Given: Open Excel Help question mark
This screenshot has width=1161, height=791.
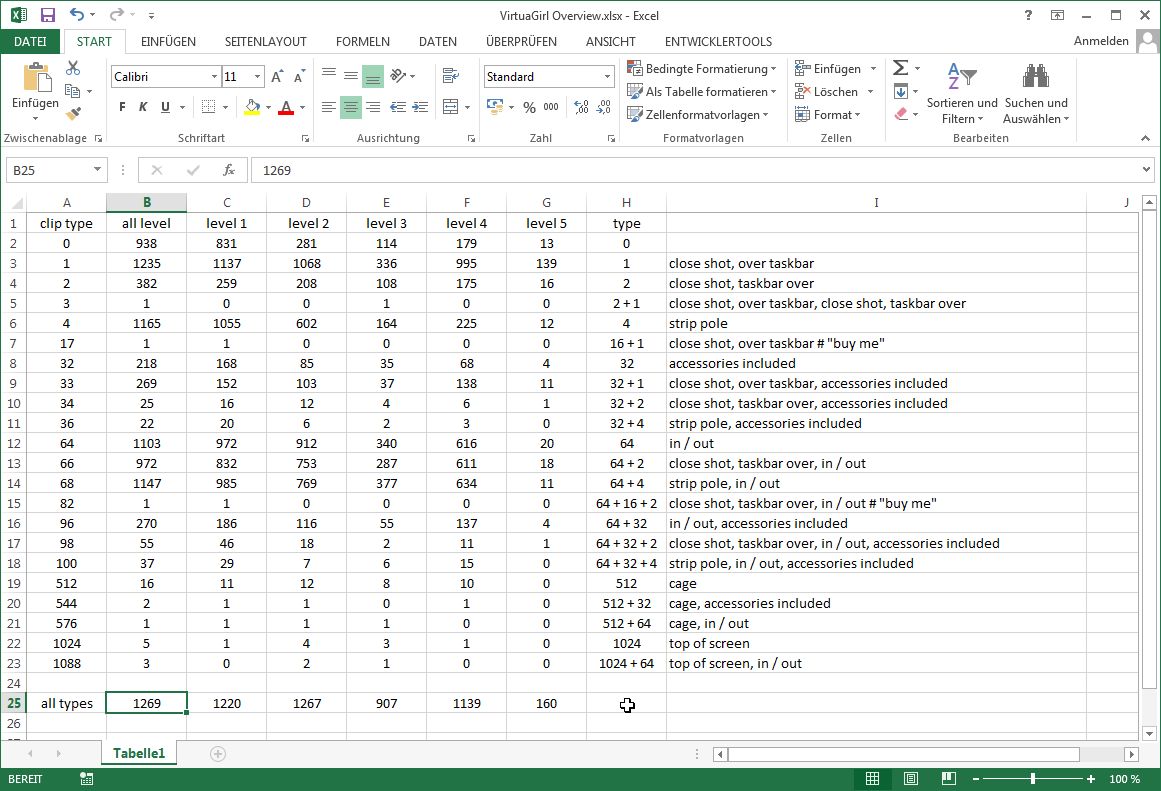Looking at the screenshot, I should 1028,15.
